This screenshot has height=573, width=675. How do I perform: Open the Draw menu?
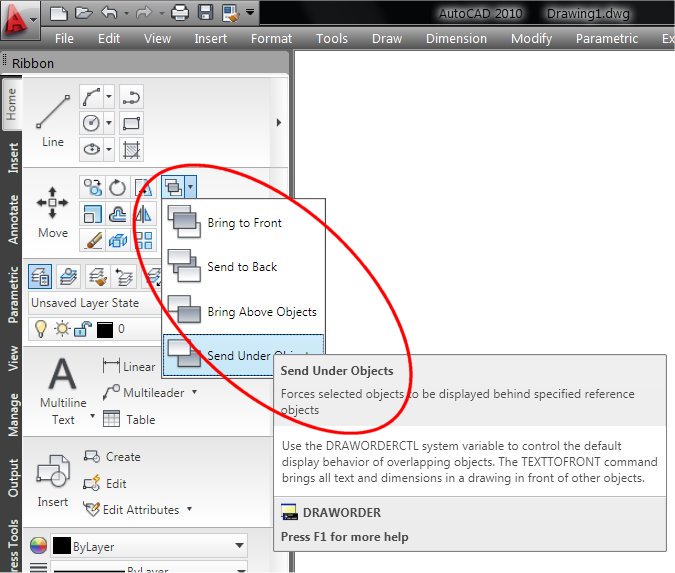click(x=387, y=39)
